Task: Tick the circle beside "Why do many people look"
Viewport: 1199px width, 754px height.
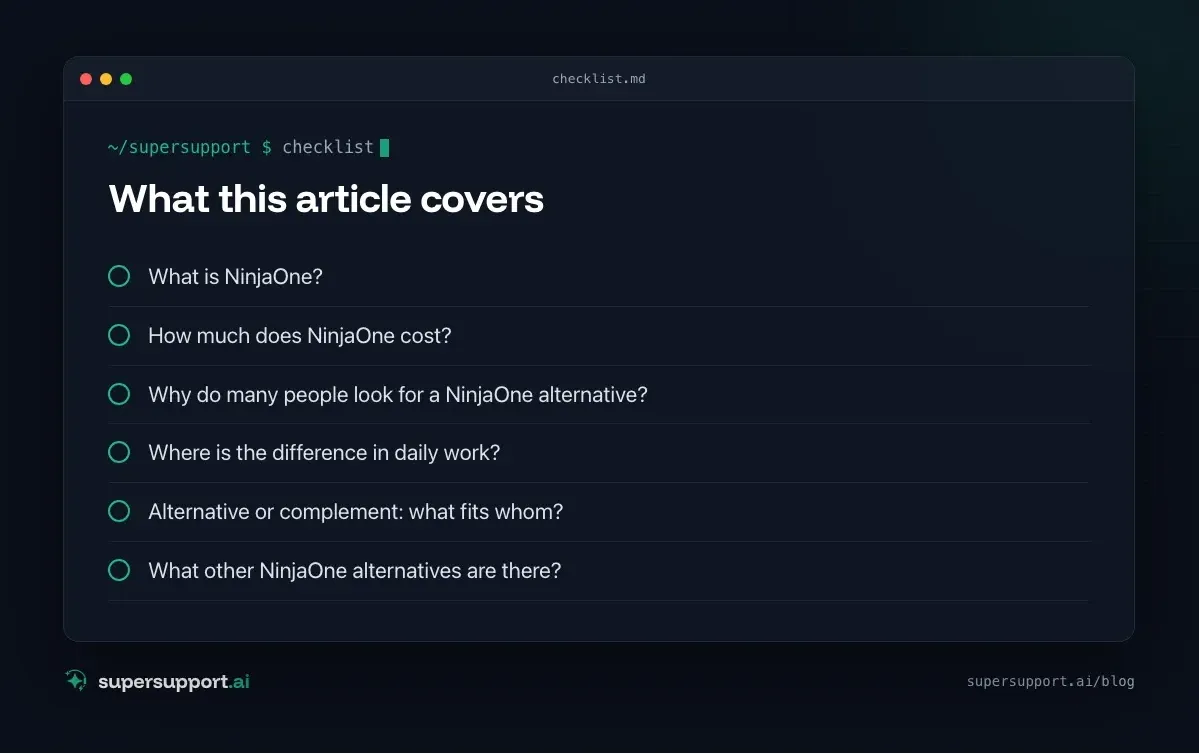Action: pyautogui.click(x=119, y=394)
